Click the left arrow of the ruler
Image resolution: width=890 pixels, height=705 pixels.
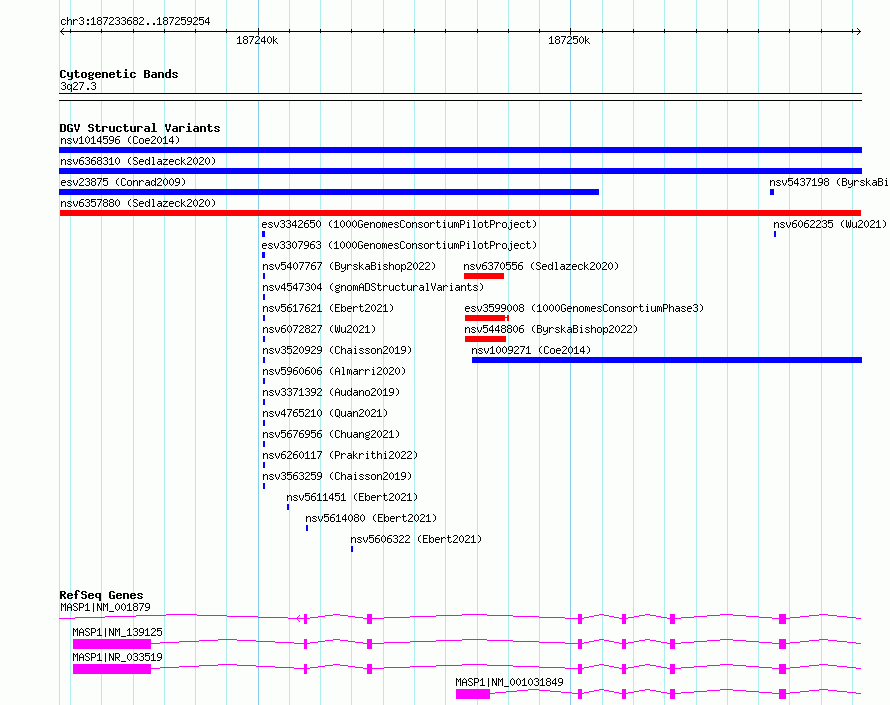coord(62,31)
